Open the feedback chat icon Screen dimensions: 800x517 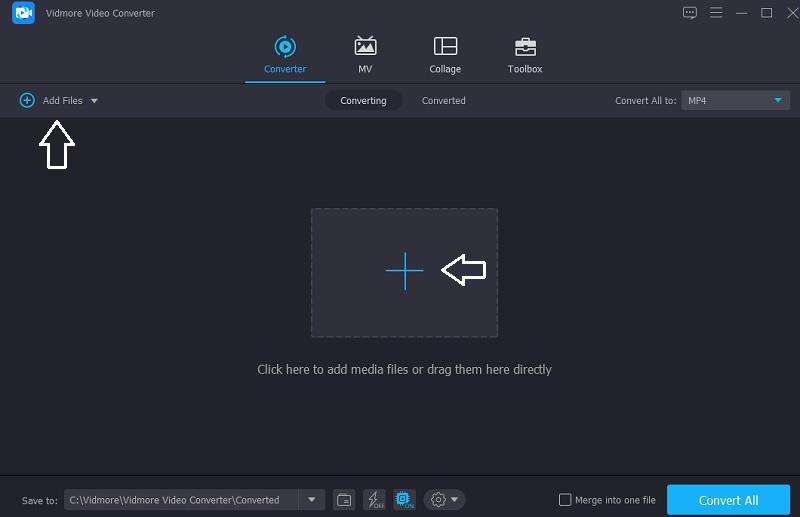pos(690,13)
